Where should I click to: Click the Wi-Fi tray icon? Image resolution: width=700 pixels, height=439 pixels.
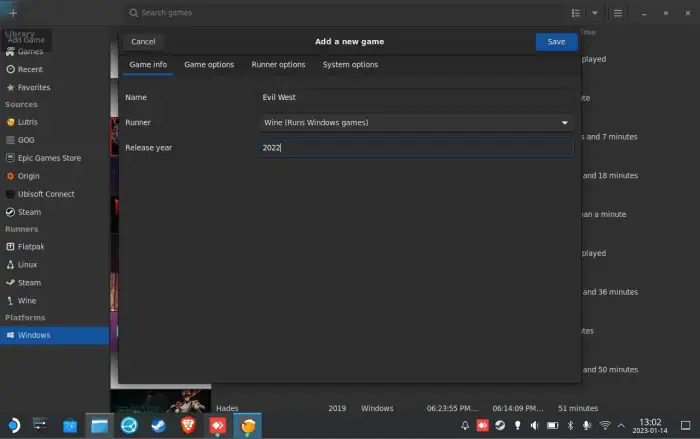pos(604,426)
